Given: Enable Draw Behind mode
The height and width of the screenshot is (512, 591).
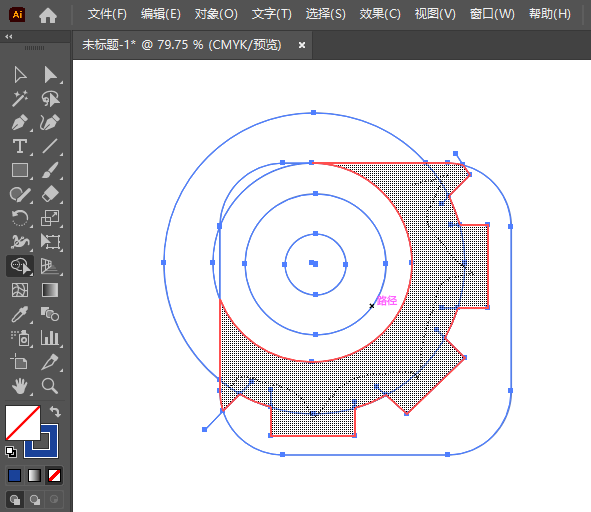Looking at the screenshot, I should click(35, 500).
